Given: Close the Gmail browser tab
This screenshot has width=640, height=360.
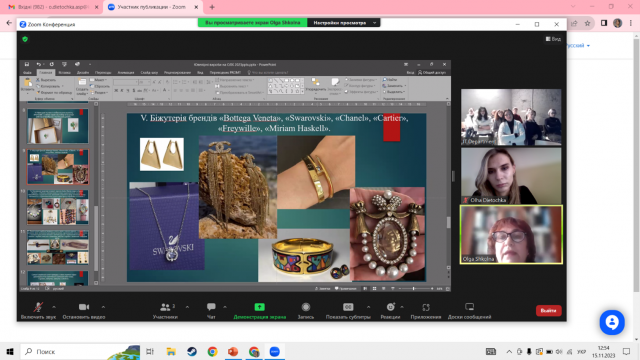Looking at the screenshot, I should click(96, 7).
